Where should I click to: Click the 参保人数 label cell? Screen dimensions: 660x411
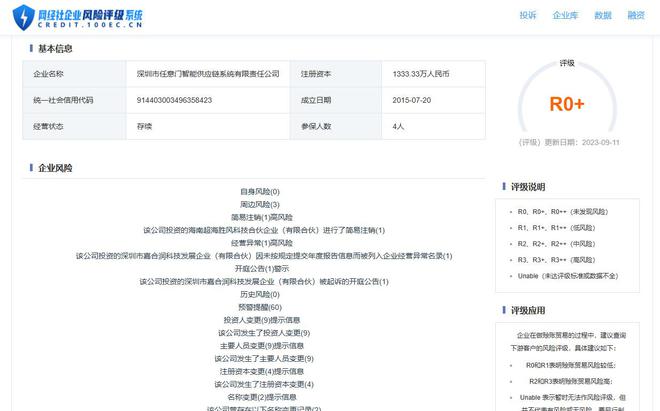click(336, 126)
